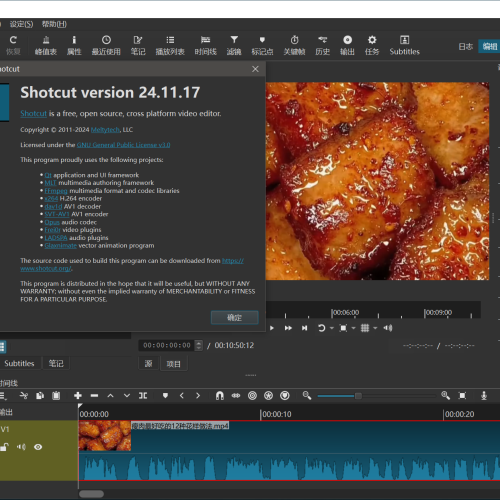Toggle ripple all tracks
The height and width of the screenshot is (500, 500).
coord(268,396)
